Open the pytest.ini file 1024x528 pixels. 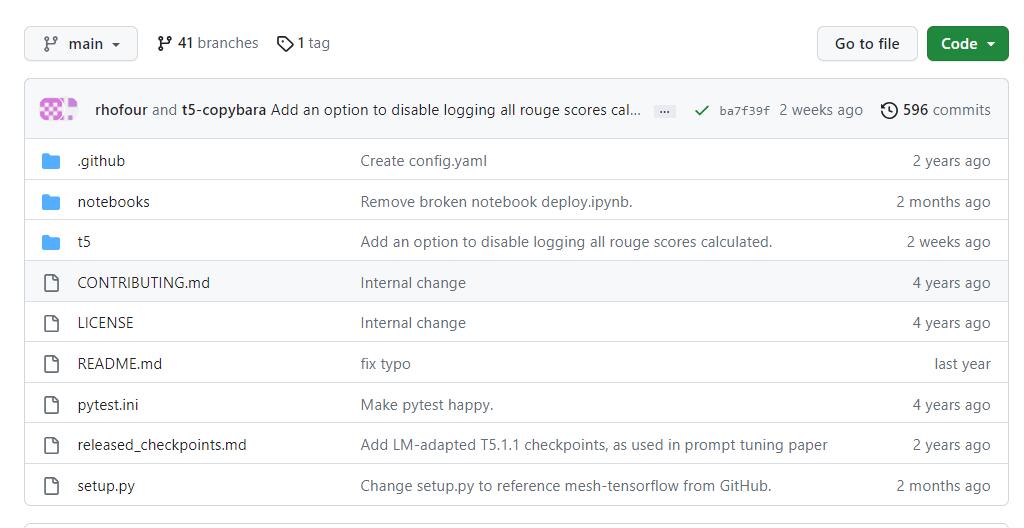107,405
